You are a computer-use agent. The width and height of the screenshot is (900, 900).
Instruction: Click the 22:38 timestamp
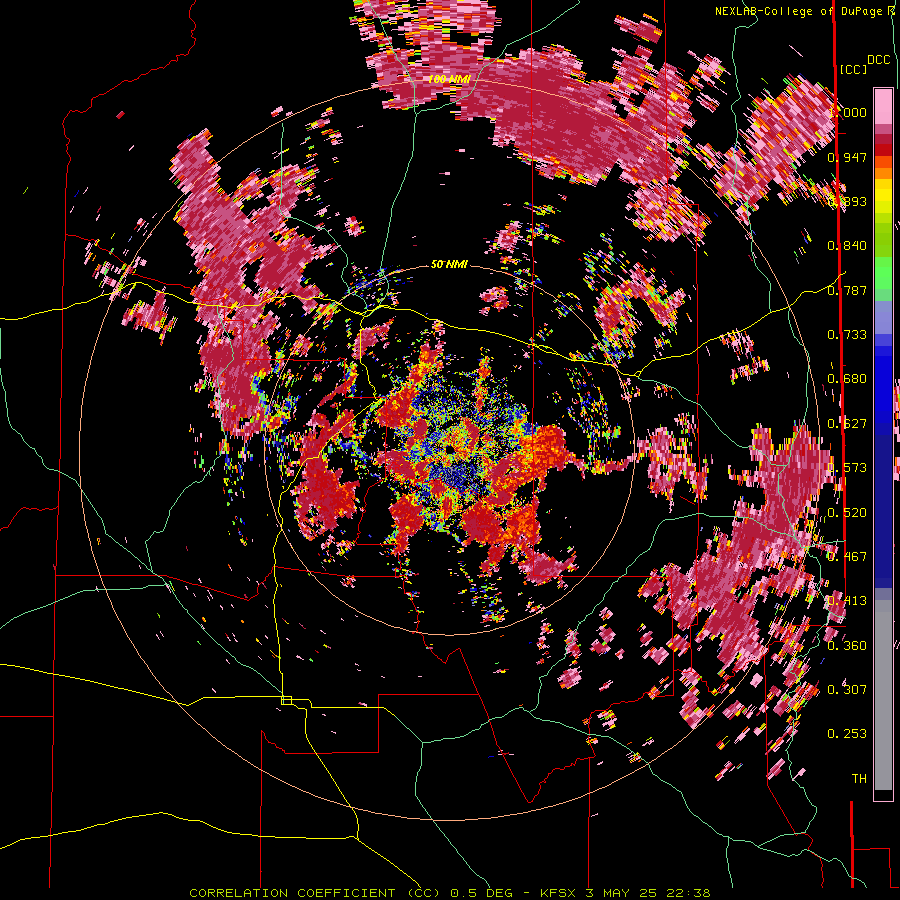[688, 893]
